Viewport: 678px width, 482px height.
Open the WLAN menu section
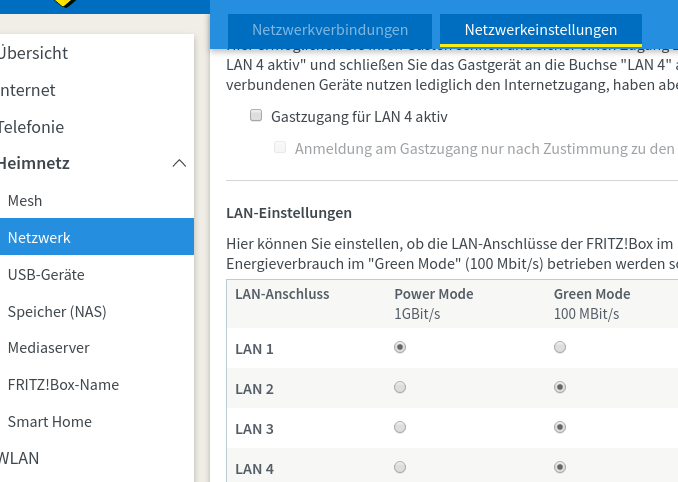click(x=19, y=458)
